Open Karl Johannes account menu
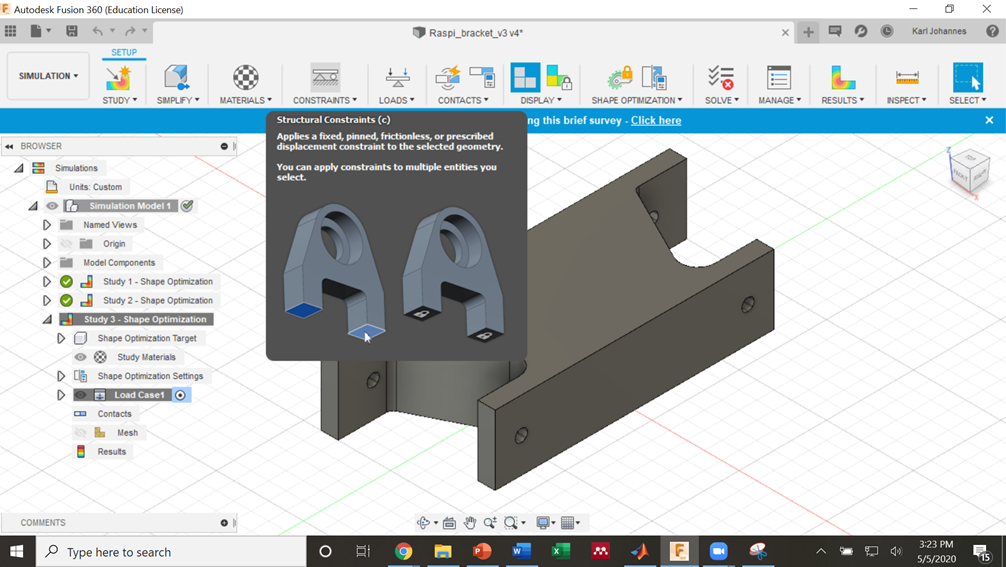Screen dimensions: 1006x567 coord(939,31)
